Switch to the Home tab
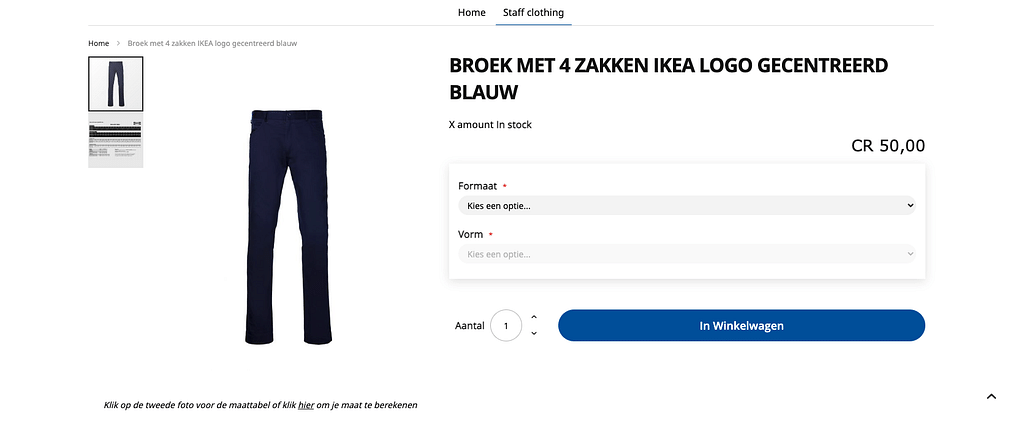1024x440 pixels. pyautogui.click(x=471, y=13)
